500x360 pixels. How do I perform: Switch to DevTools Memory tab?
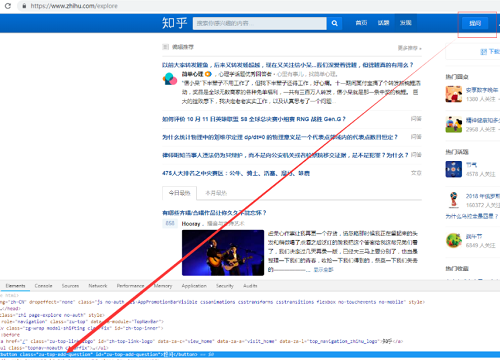coord(163,286)
